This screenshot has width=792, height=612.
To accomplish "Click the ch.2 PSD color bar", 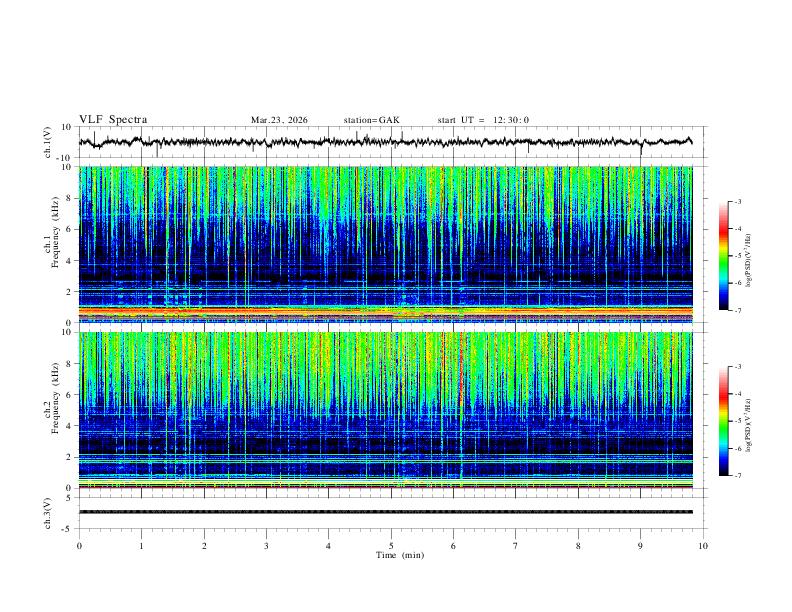I will click(723, 421).
